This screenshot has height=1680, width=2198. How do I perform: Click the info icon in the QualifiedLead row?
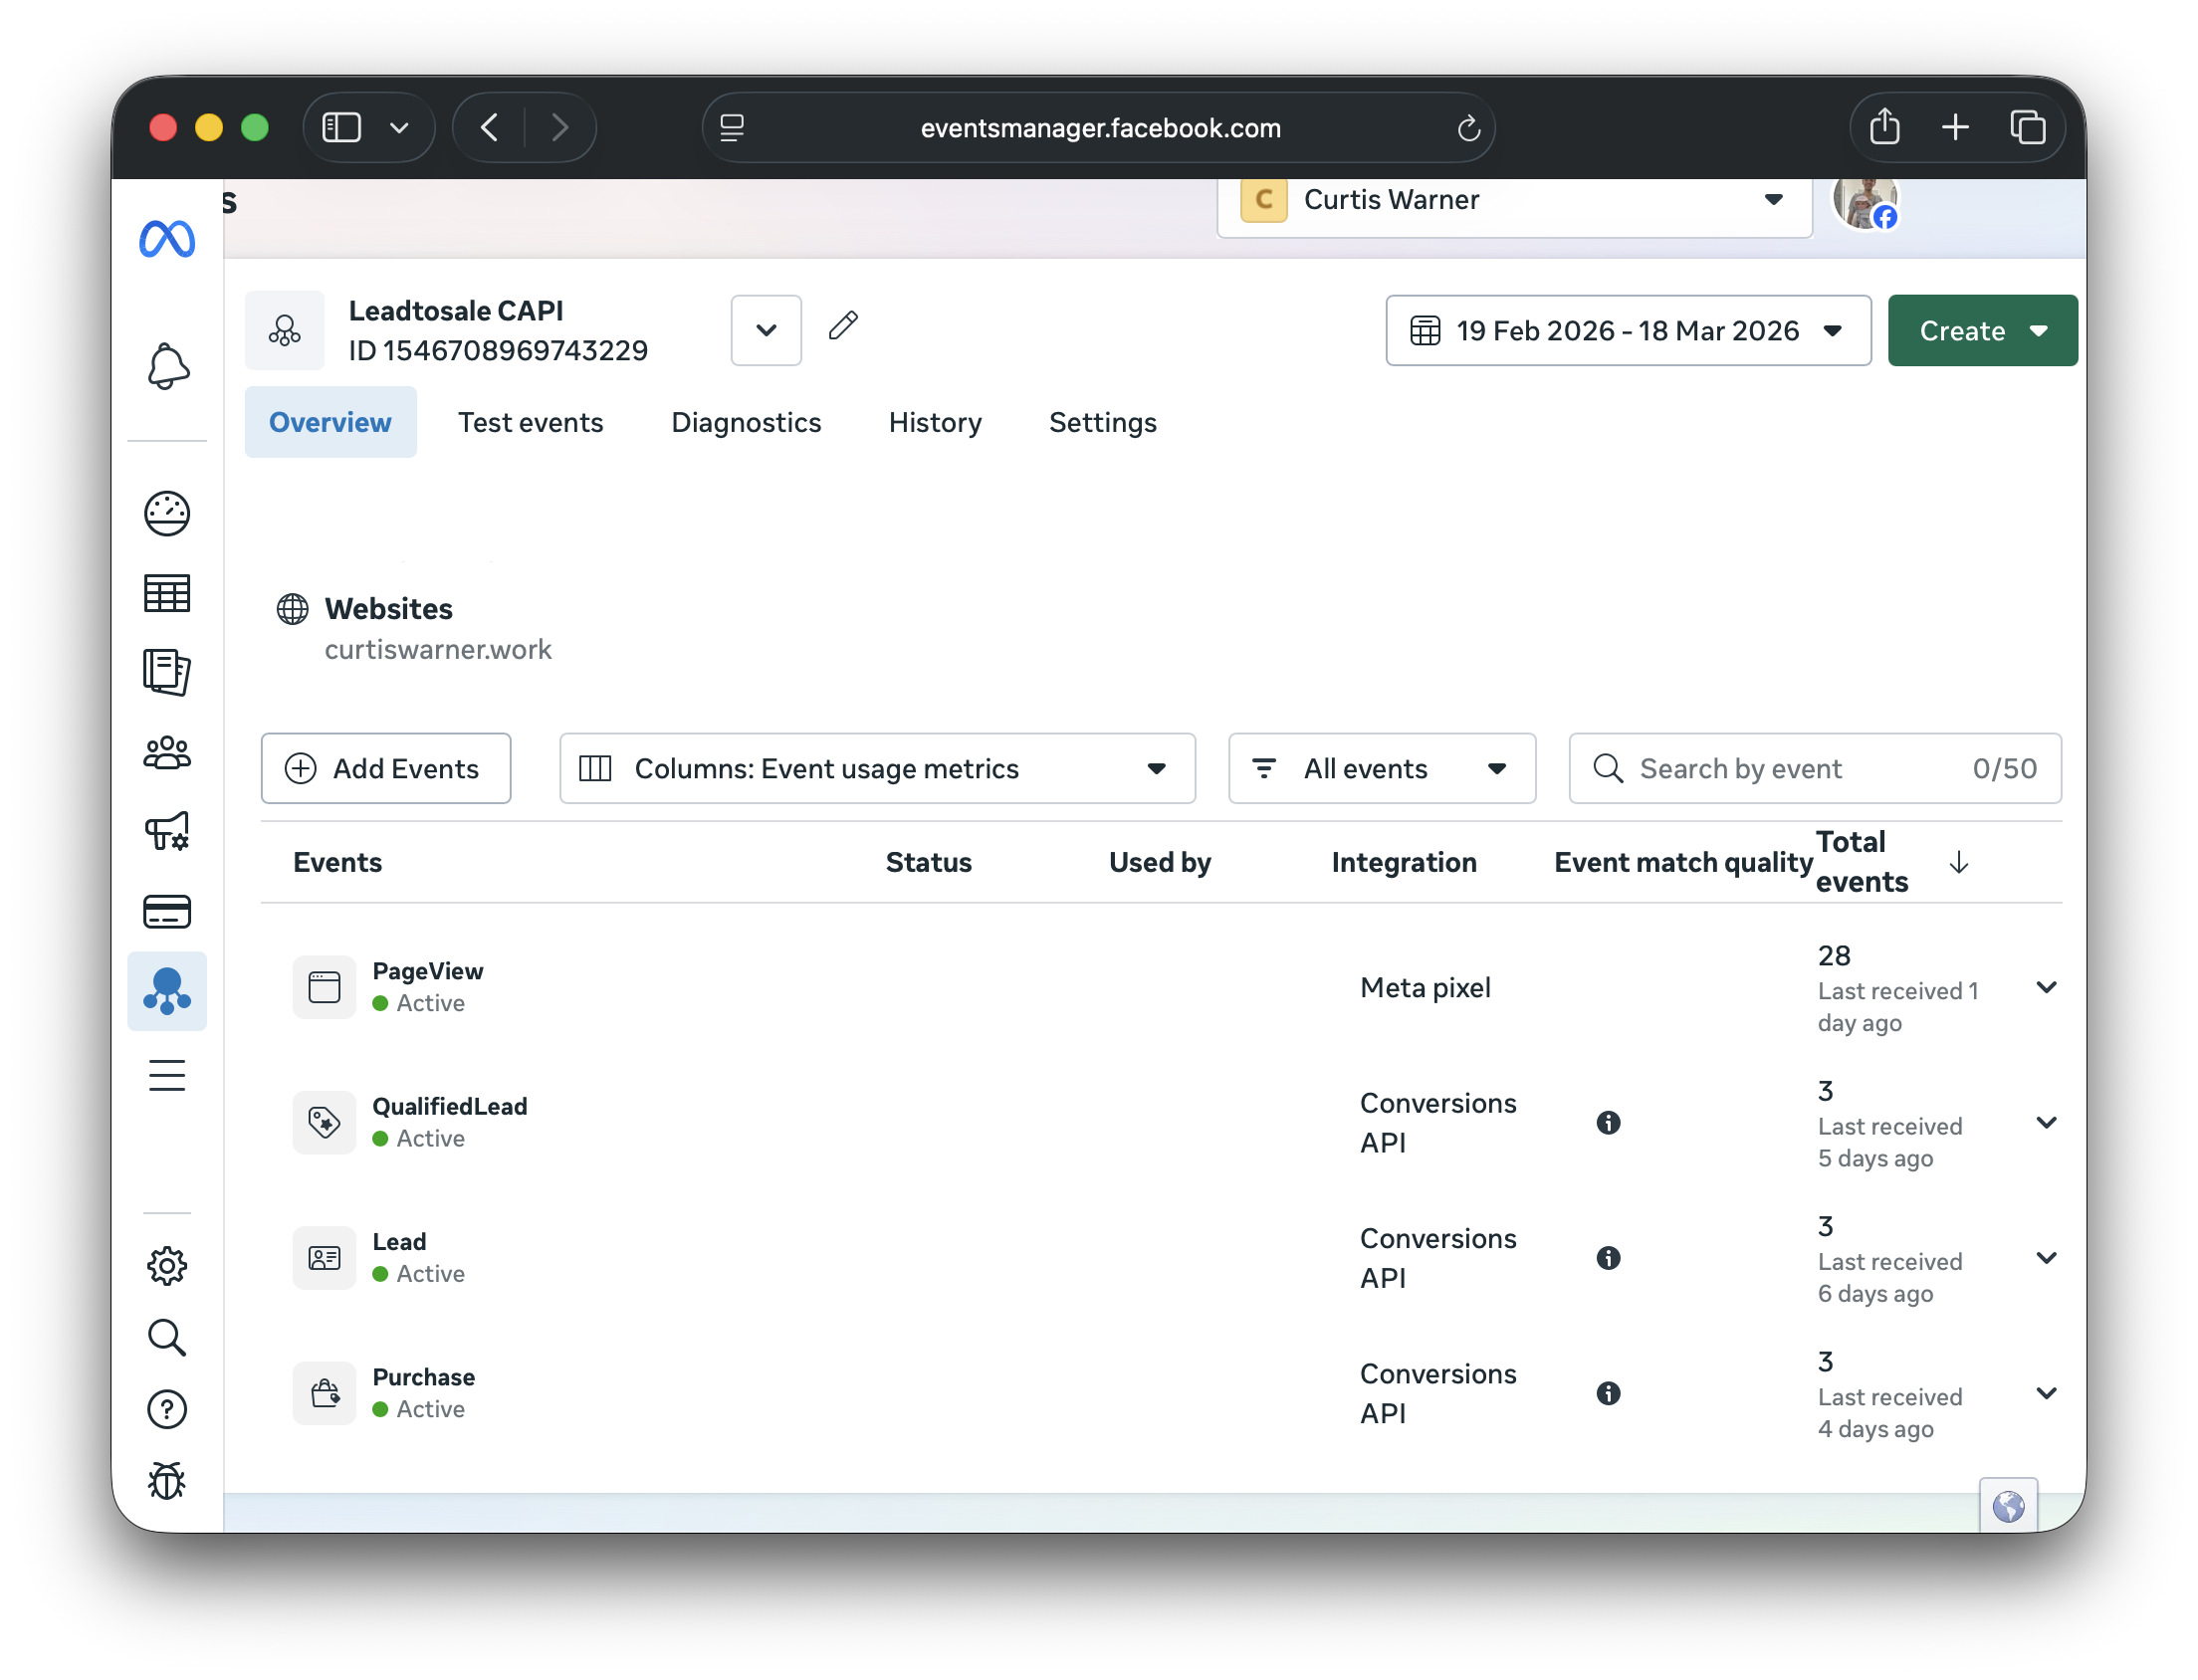[1608, 1122]
